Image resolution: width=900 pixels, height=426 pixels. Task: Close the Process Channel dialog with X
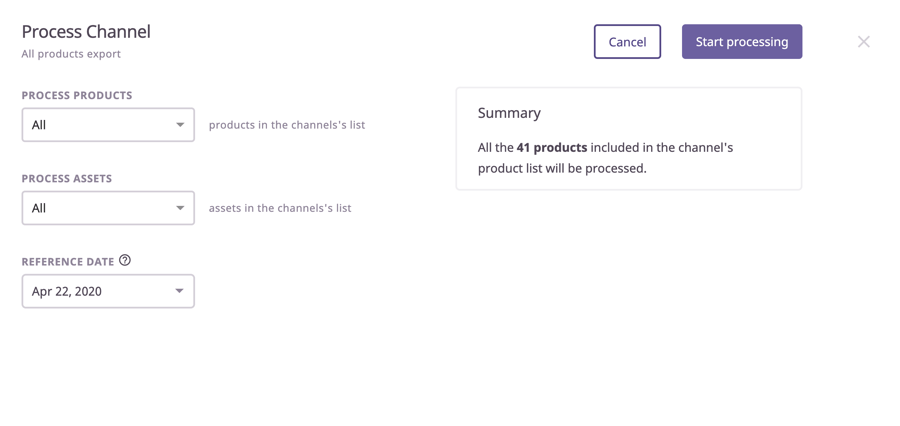(x=863, y=42)
